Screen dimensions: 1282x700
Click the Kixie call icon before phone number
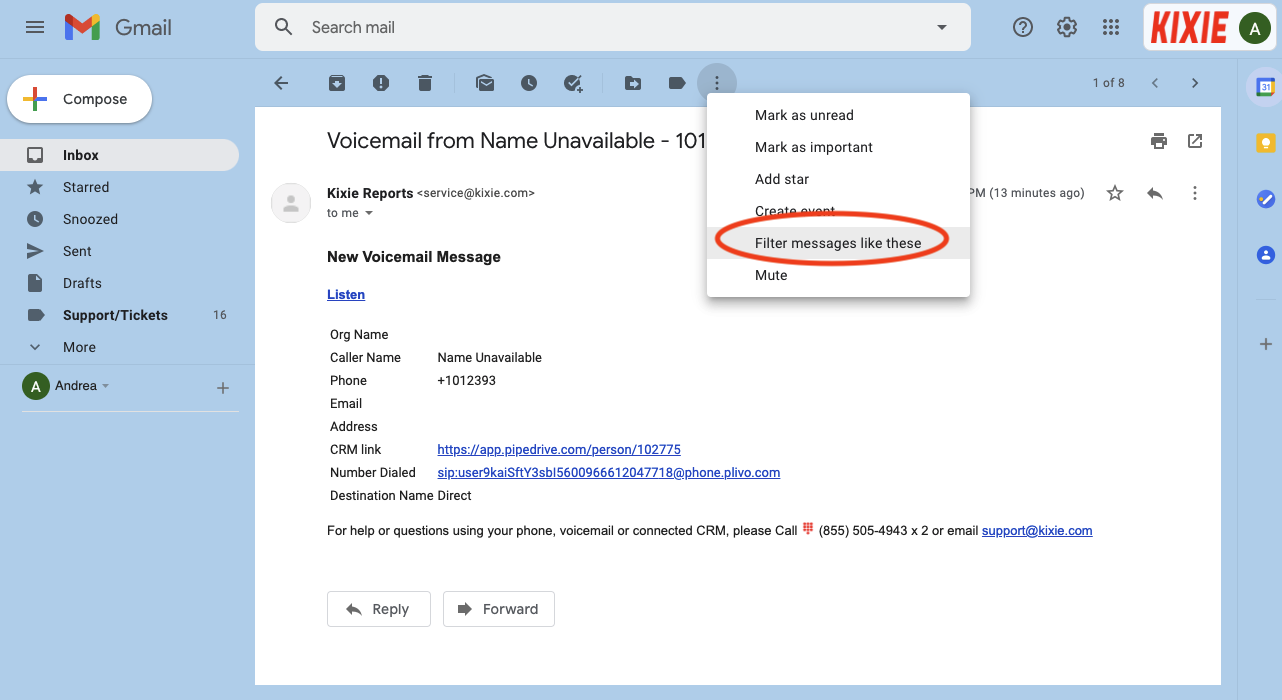(808, 529)
